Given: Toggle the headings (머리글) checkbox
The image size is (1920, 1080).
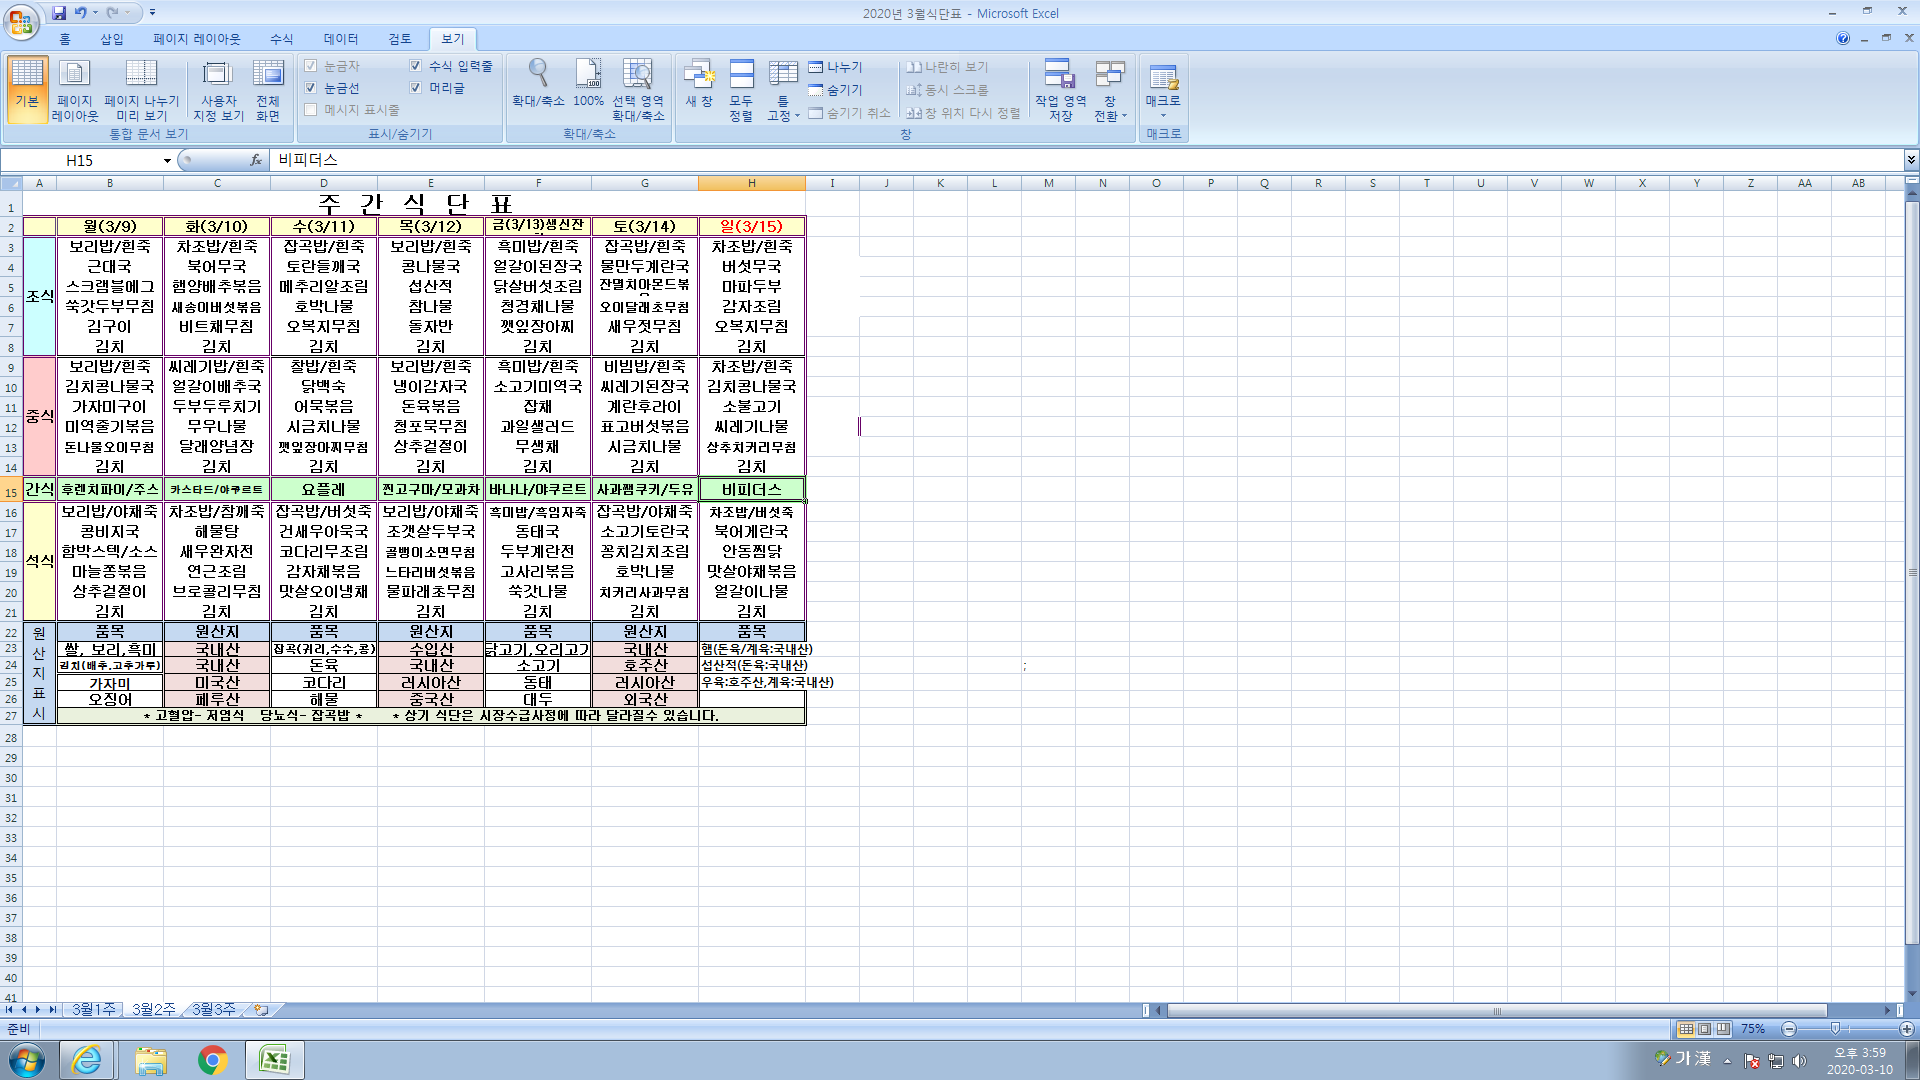Looking at the screenshot, I should point(416,88).
